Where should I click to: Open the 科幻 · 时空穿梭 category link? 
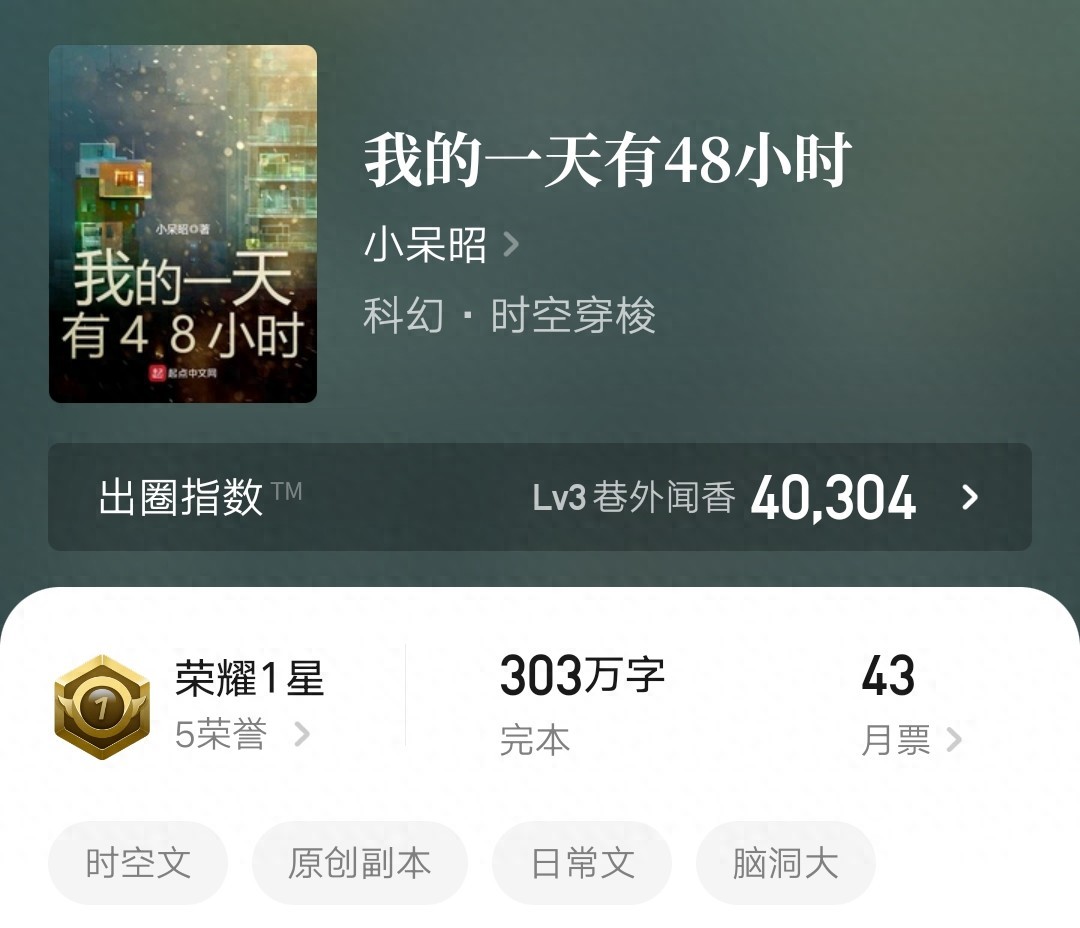(x=510, y=316)
